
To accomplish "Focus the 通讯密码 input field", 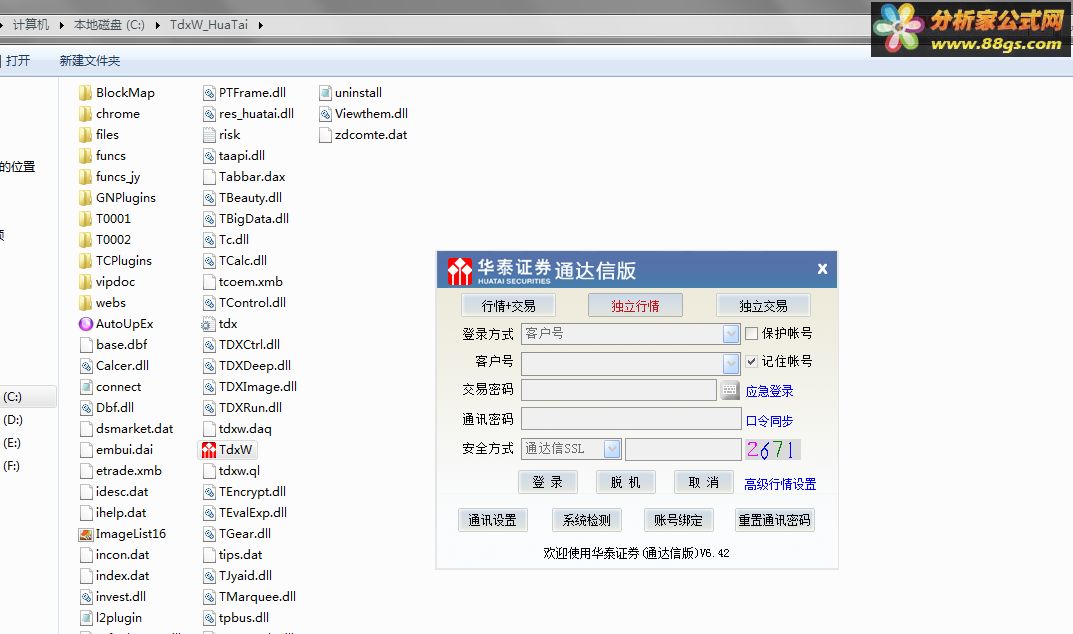I will click(631, 419).
